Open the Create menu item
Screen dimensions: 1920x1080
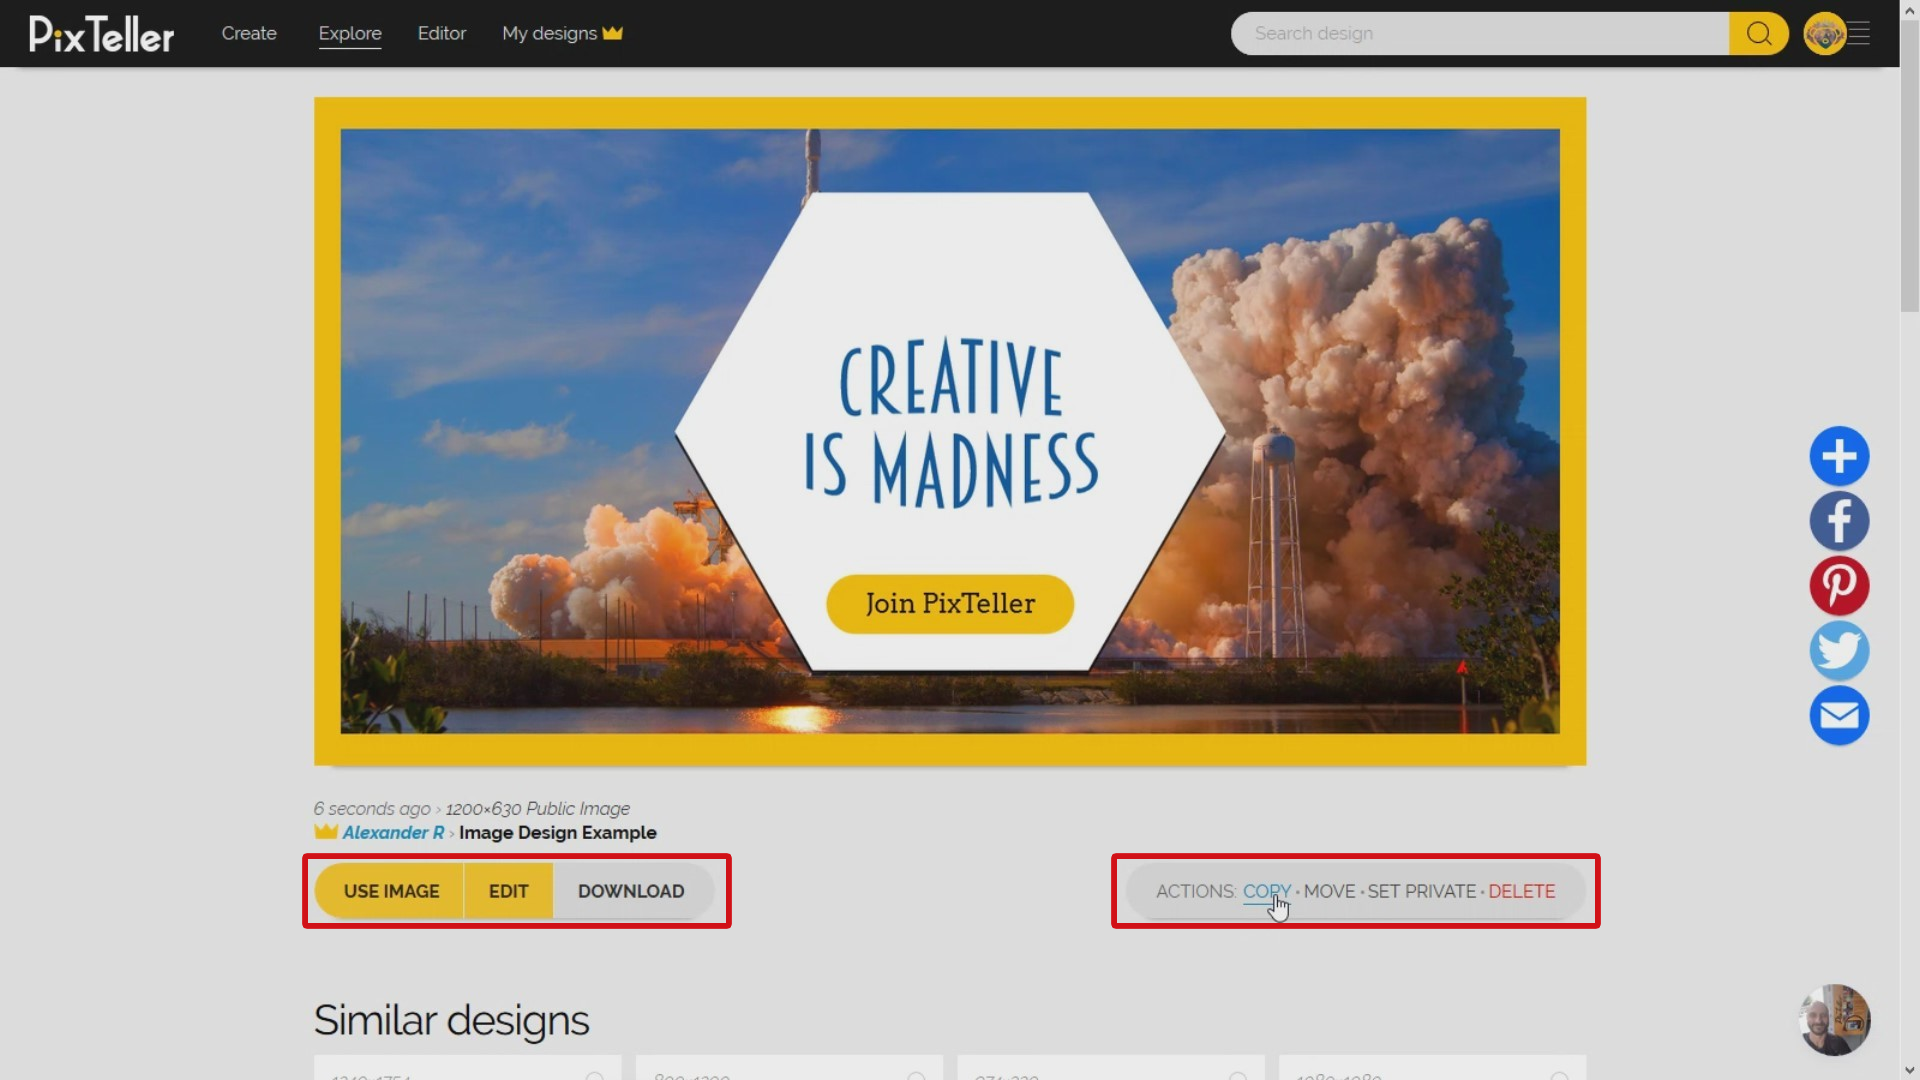pos(249,33)
